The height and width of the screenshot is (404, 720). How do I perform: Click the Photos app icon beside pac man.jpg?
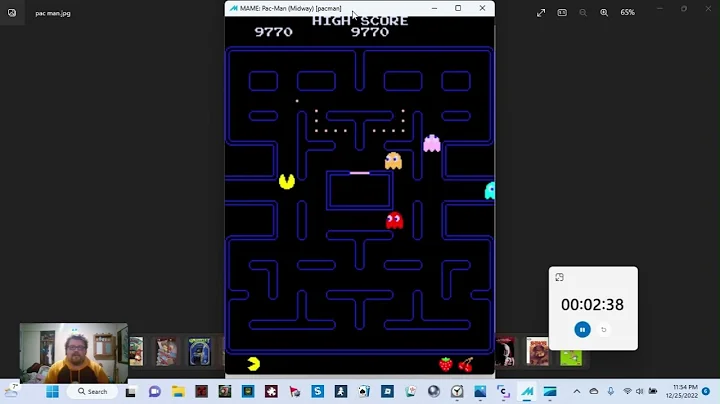(12, 13)
